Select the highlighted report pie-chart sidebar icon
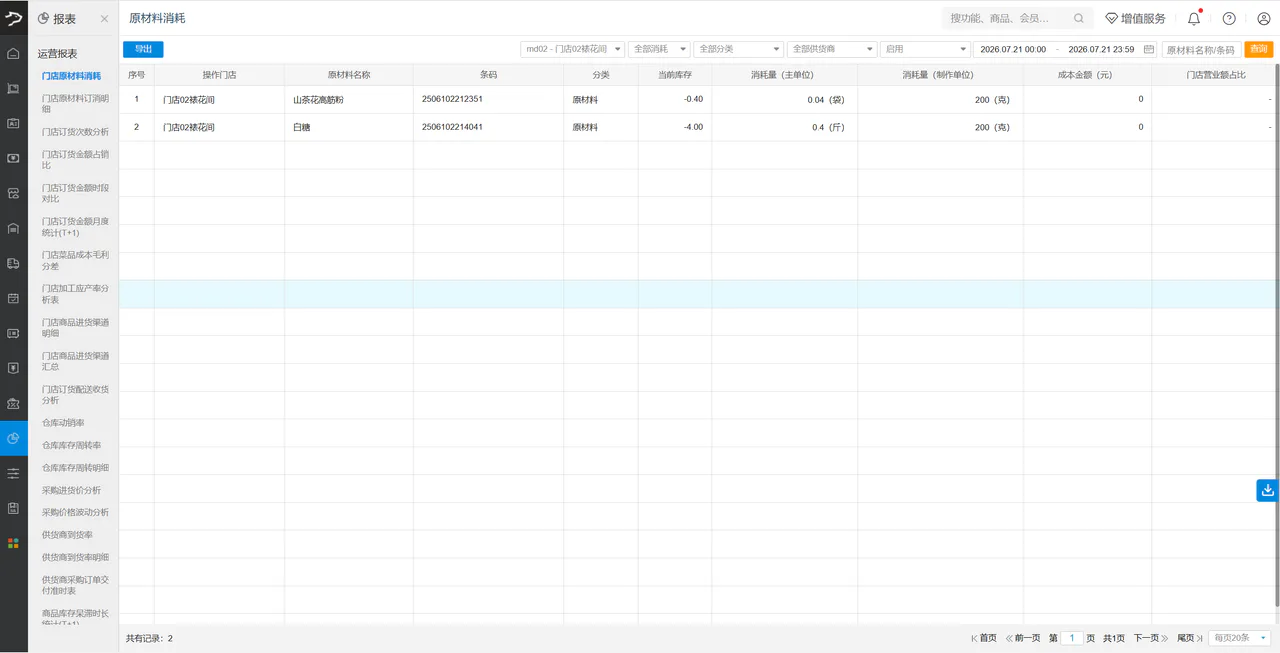The width and height of the screenshot is (1280, 653). 13,438
